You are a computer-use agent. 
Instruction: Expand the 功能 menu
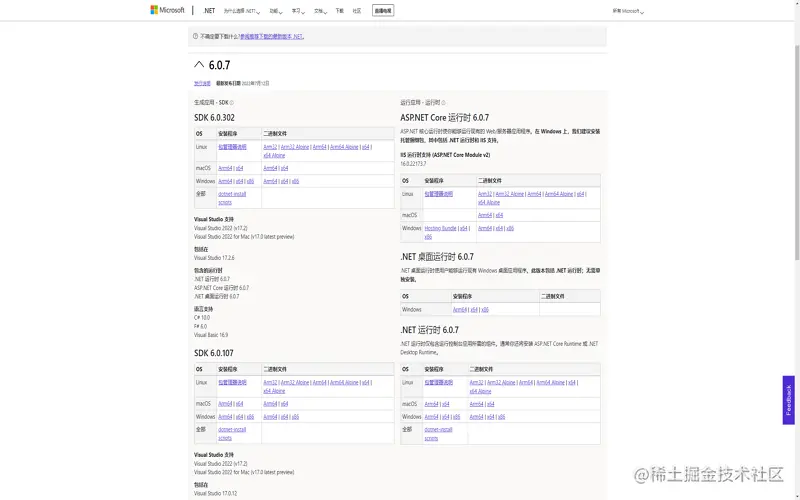click(276, 11)
